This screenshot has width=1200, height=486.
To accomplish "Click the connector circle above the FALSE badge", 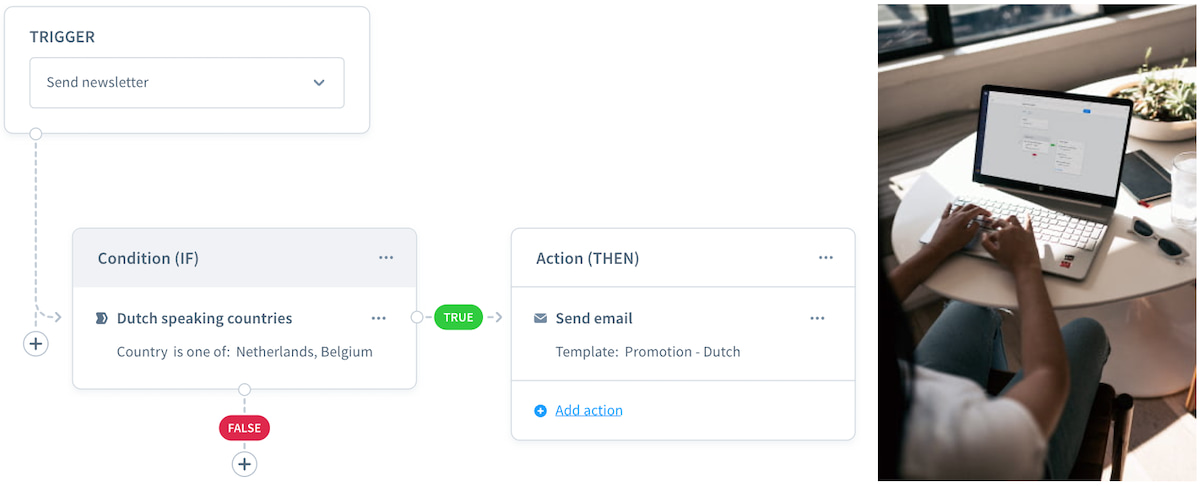I will click(x=244, y=390).
